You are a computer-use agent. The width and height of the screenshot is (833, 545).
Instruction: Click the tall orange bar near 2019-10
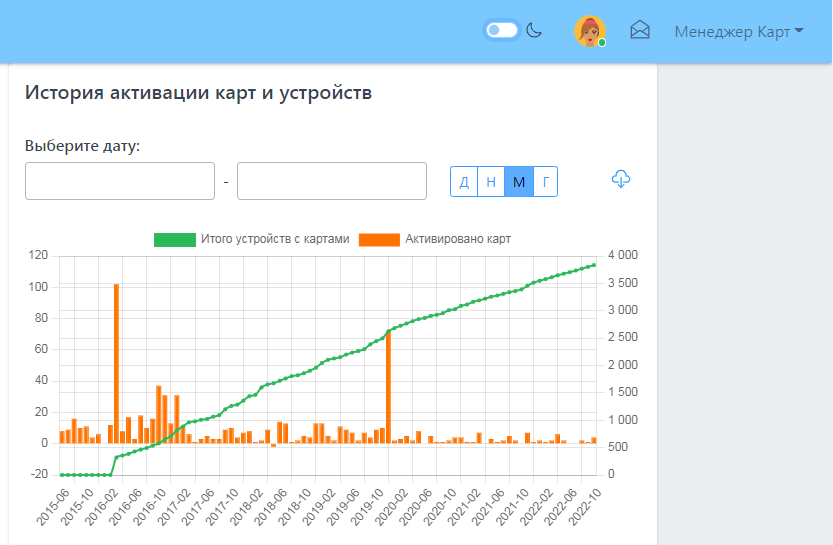point(388,387)
